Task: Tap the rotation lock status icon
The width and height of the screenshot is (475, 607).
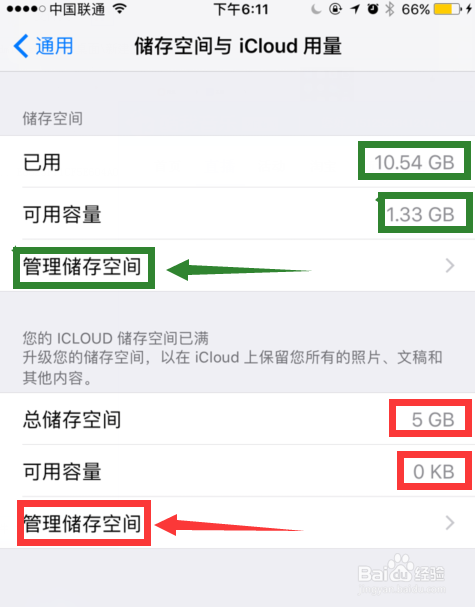Action: click(x=335, y=9)
